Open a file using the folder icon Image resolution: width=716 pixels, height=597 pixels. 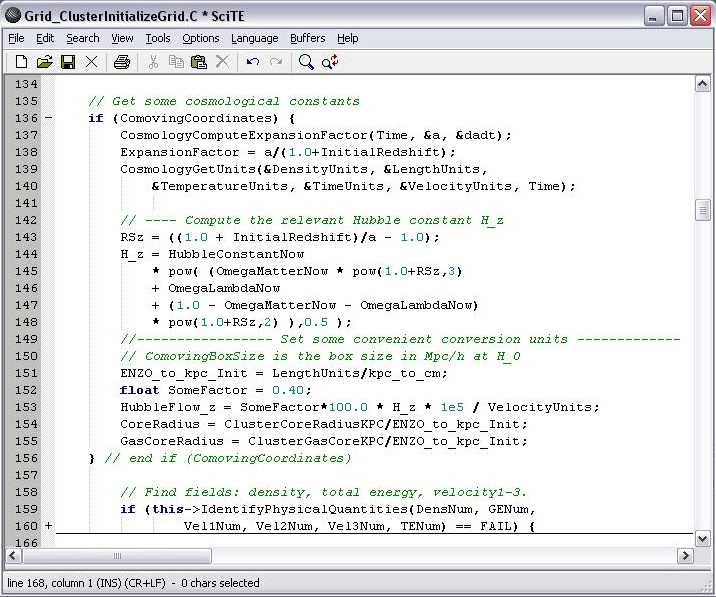pyautogui.click(x=44, y=62)
